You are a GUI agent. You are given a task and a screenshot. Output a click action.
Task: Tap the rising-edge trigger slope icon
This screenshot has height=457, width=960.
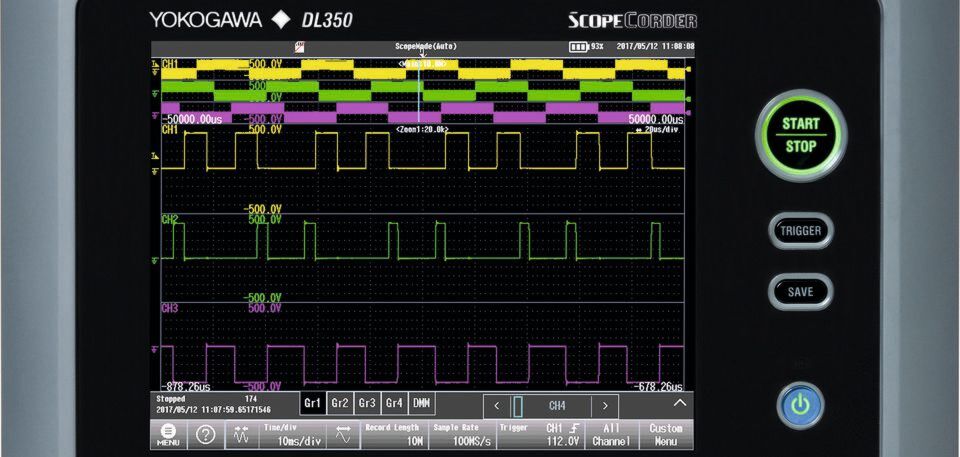pos(575,428)
